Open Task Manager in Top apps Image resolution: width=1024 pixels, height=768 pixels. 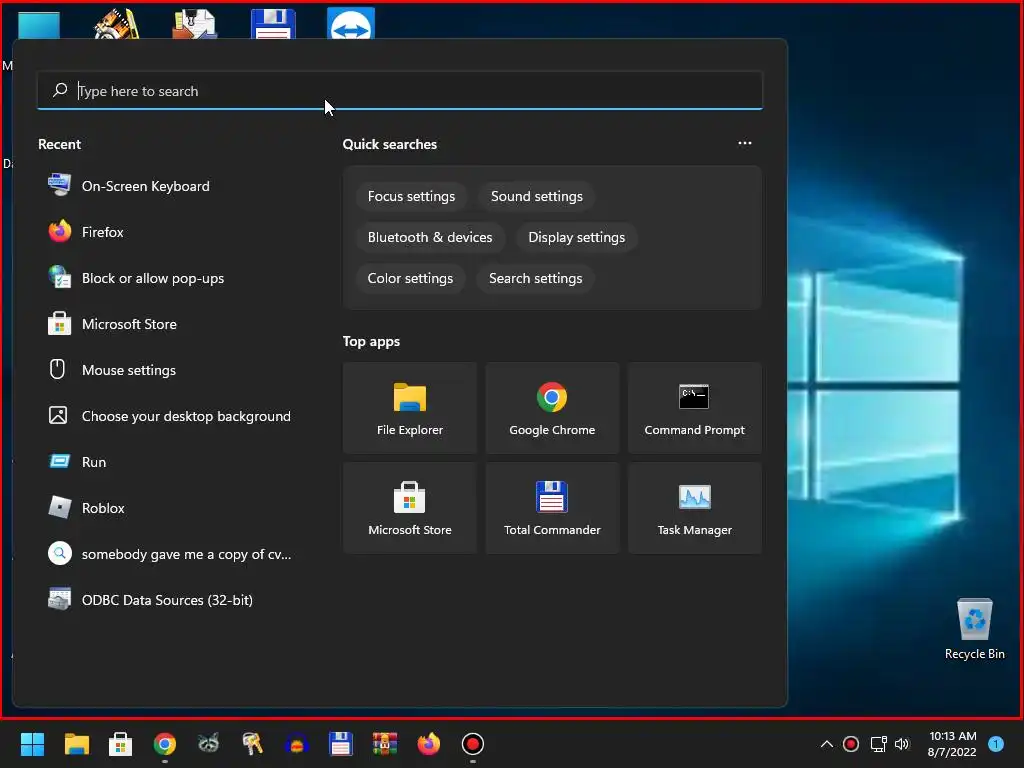[x=694, y=508]
